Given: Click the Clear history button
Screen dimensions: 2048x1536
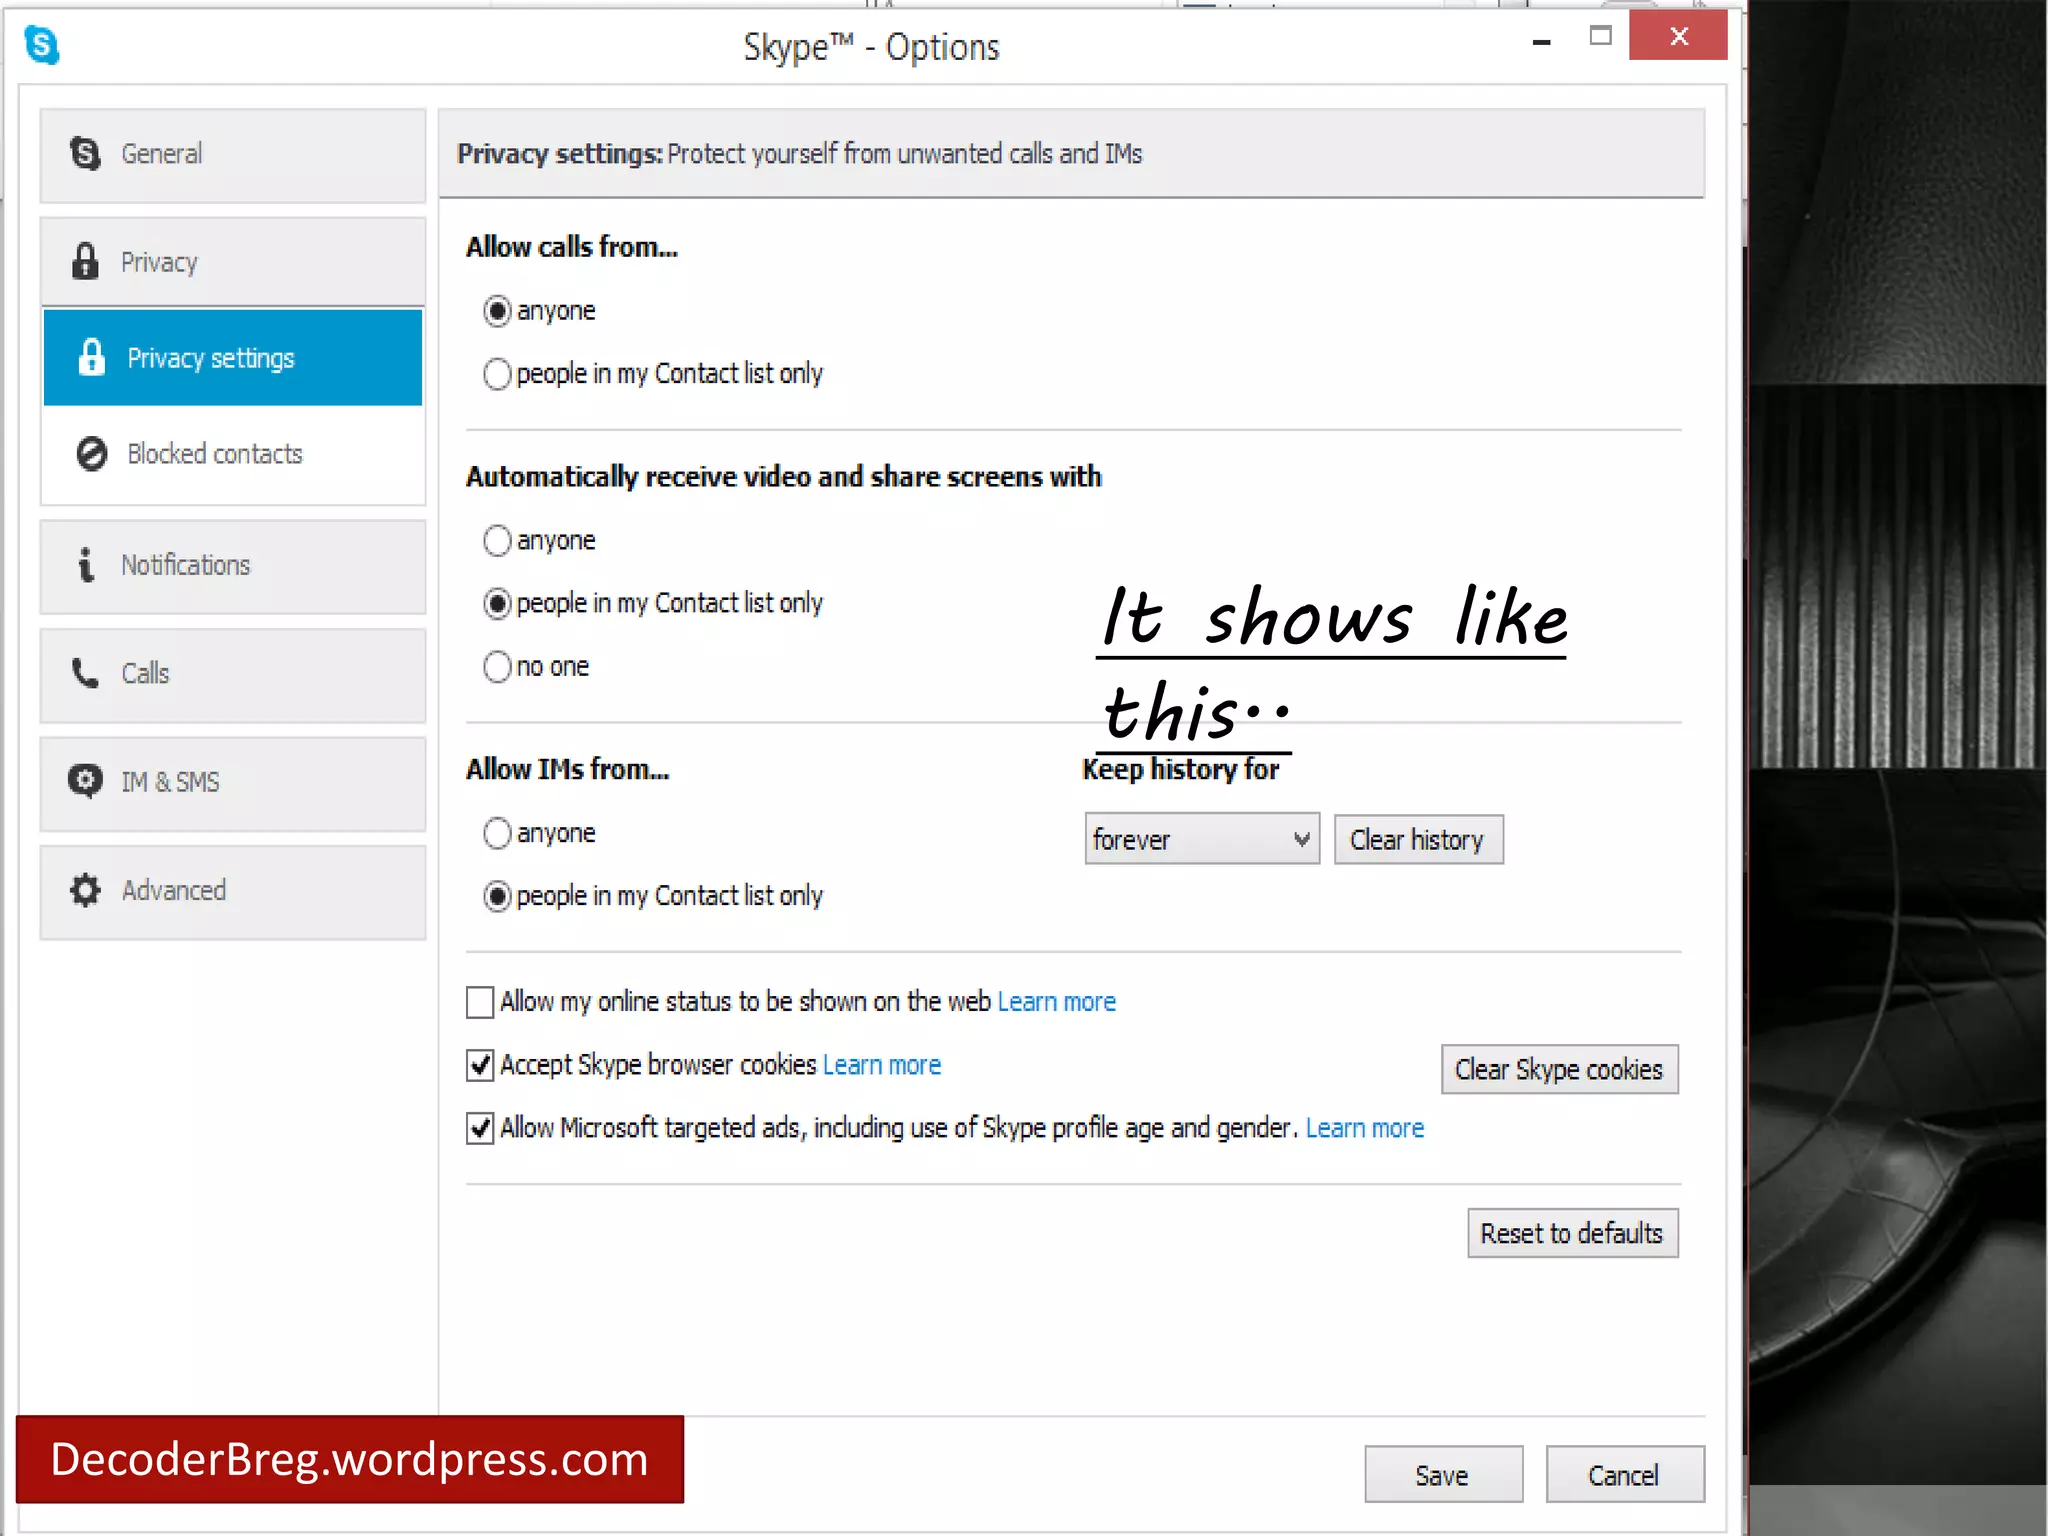Looking at the screenshot, I should pyautogui.click(x=1418, y=839).
